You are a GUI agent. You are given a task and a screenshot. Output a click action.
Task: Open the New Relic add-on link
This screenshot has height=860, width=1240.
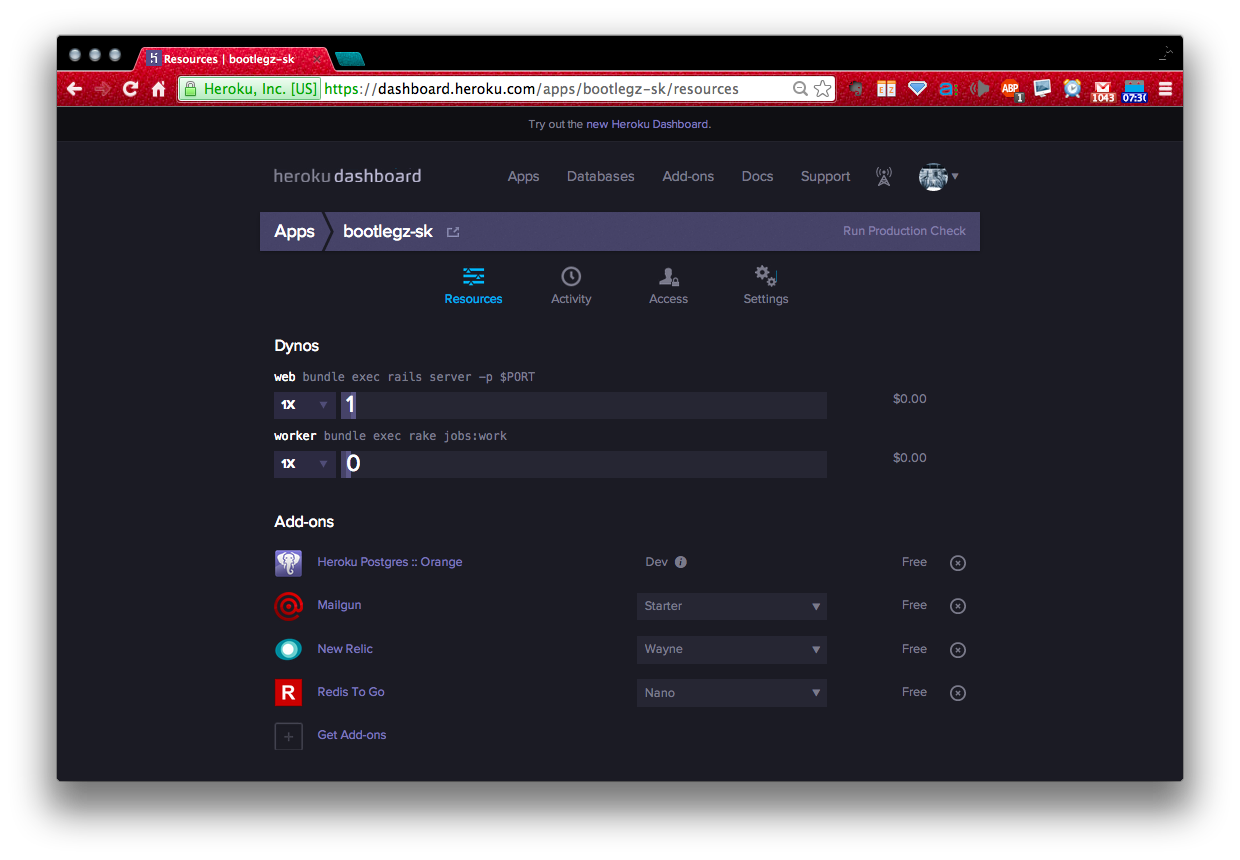click(x=345, y=649)
